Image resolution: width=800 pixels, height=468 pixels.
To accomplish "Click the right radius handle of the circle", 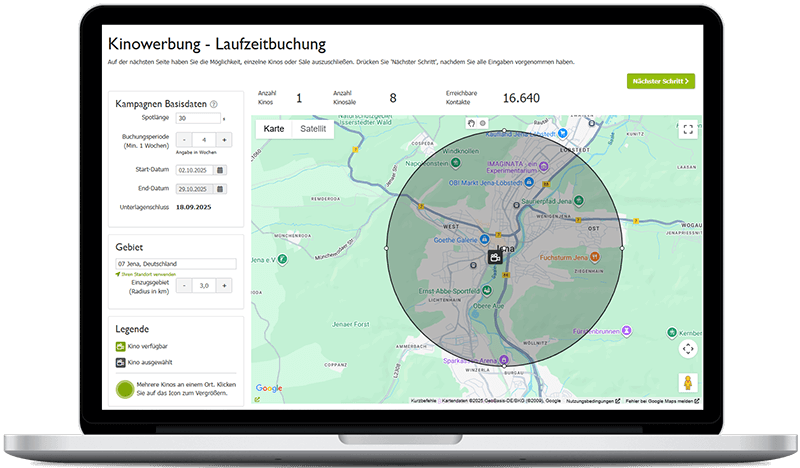I will pyautogui.click(x=622, y=248).
